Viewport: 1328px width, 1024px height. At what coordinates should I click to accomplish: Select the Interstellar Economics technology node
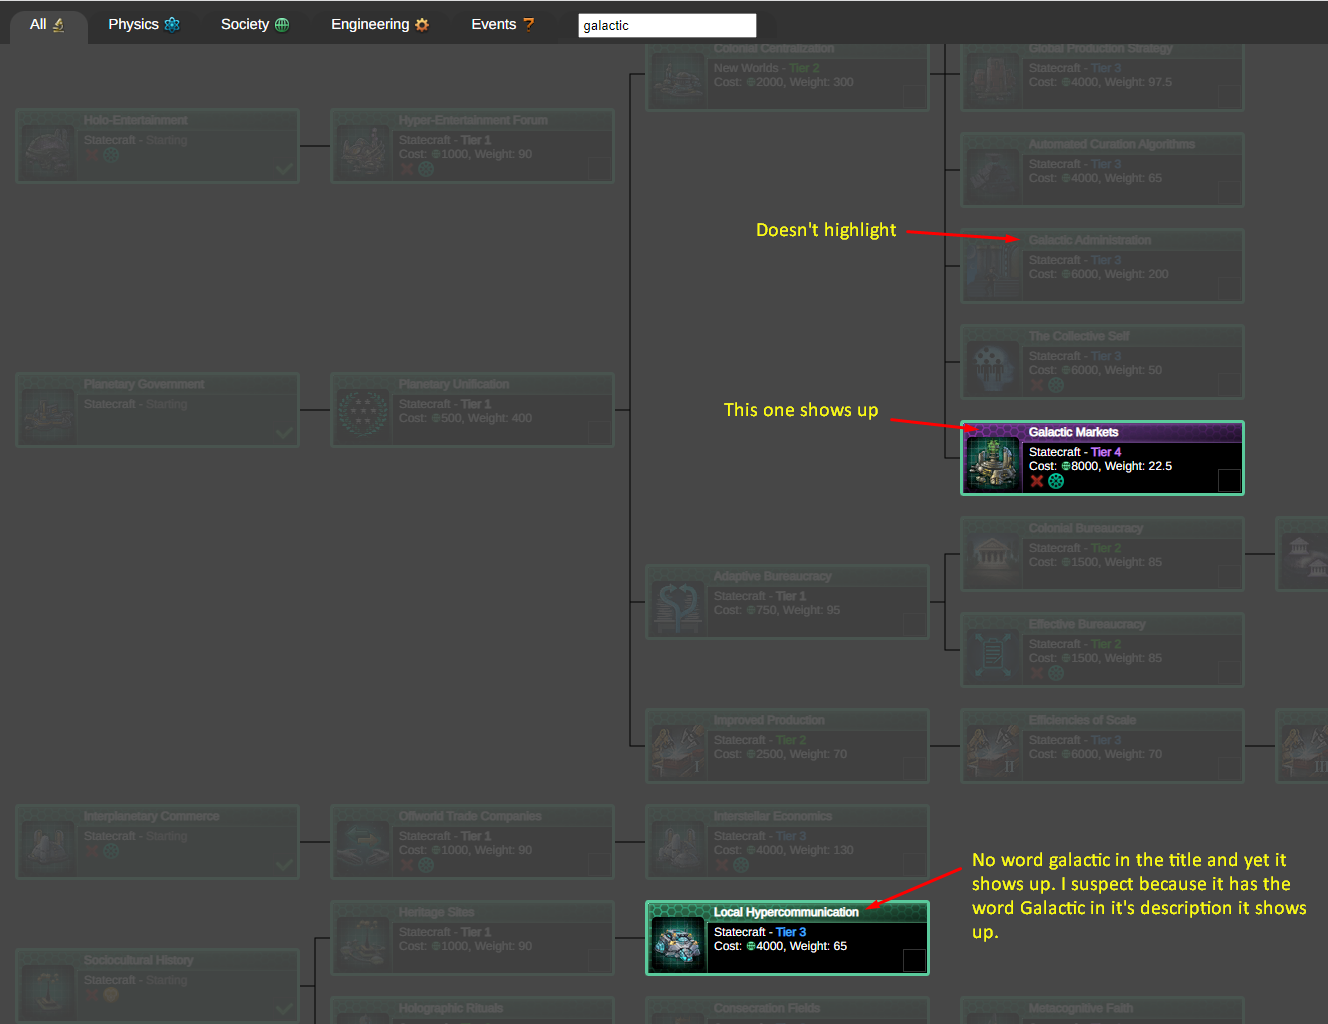click(787, 841)
